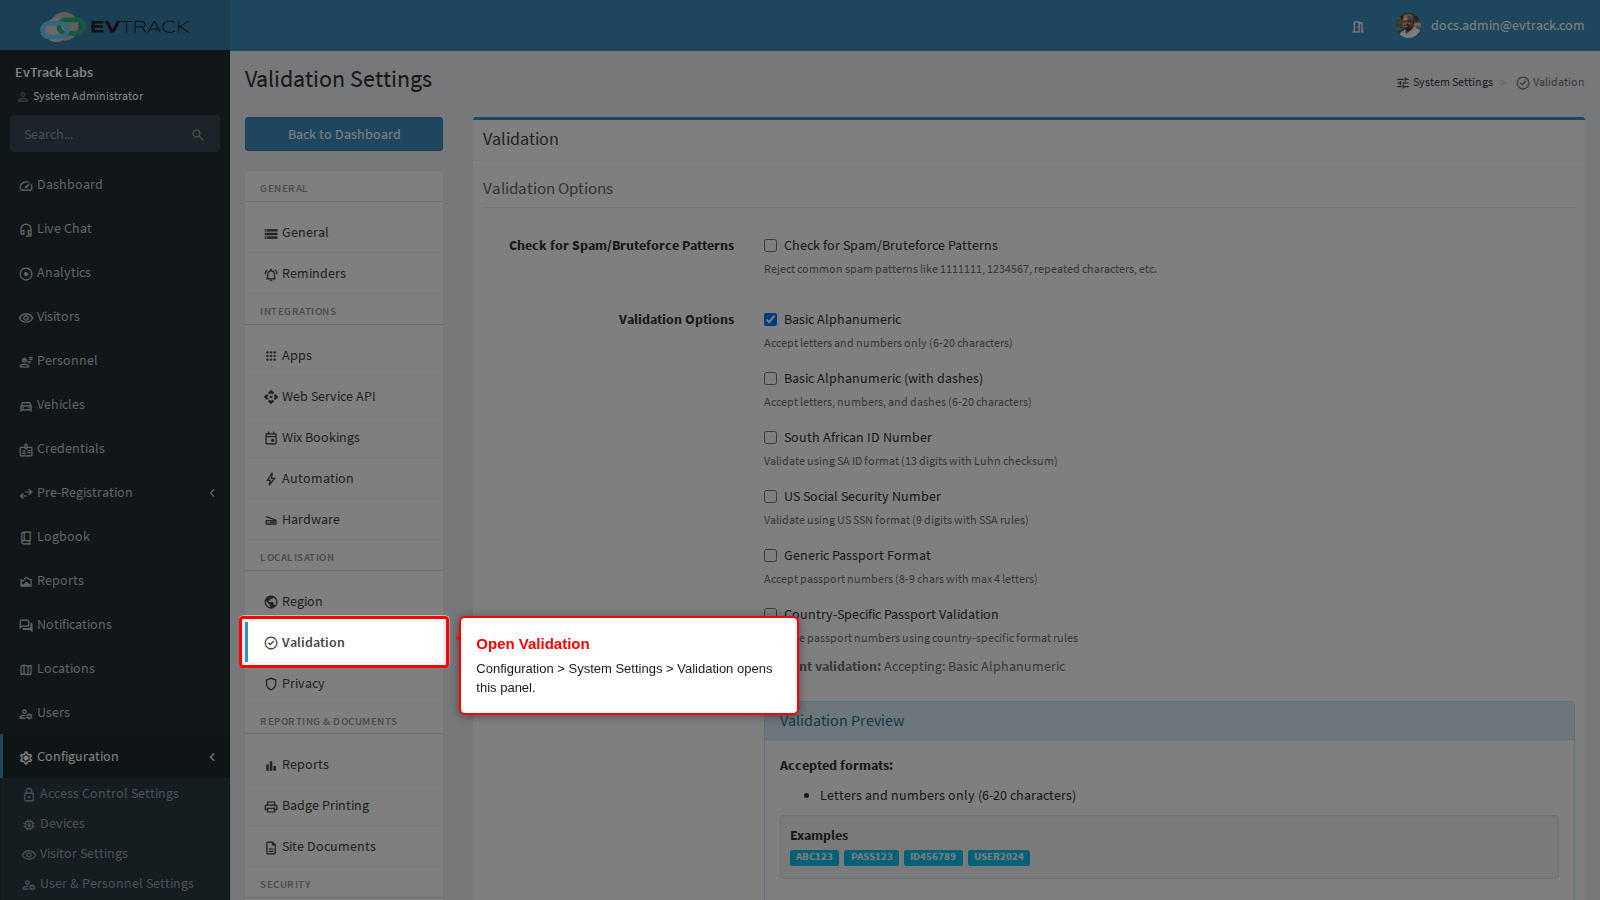Click the Personnel sidebar icon
This screenshot has height=900, width=1600.
click(x=26, y=362)
